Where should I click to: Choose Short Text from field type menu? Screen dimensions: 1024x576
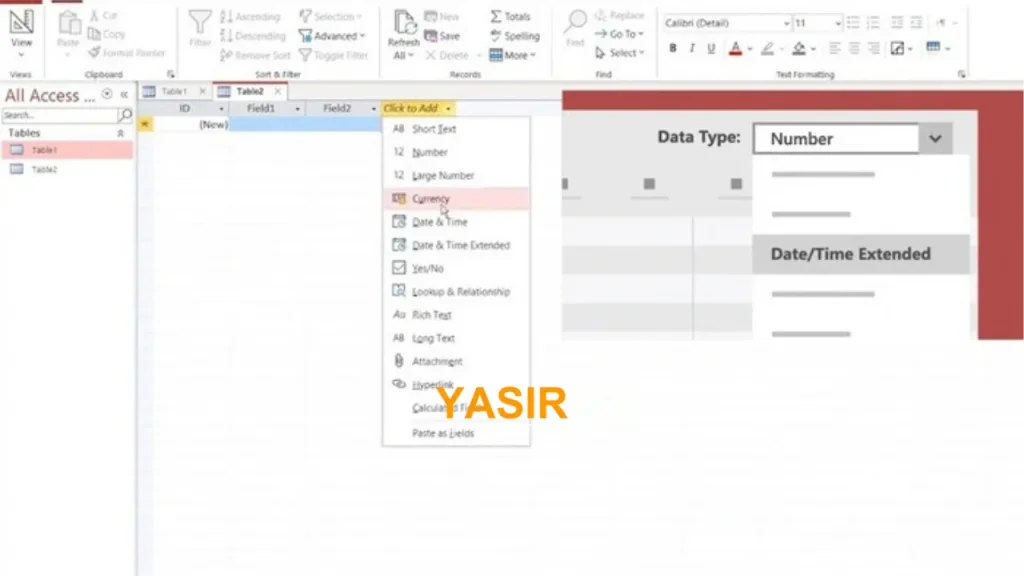point(456,129)
